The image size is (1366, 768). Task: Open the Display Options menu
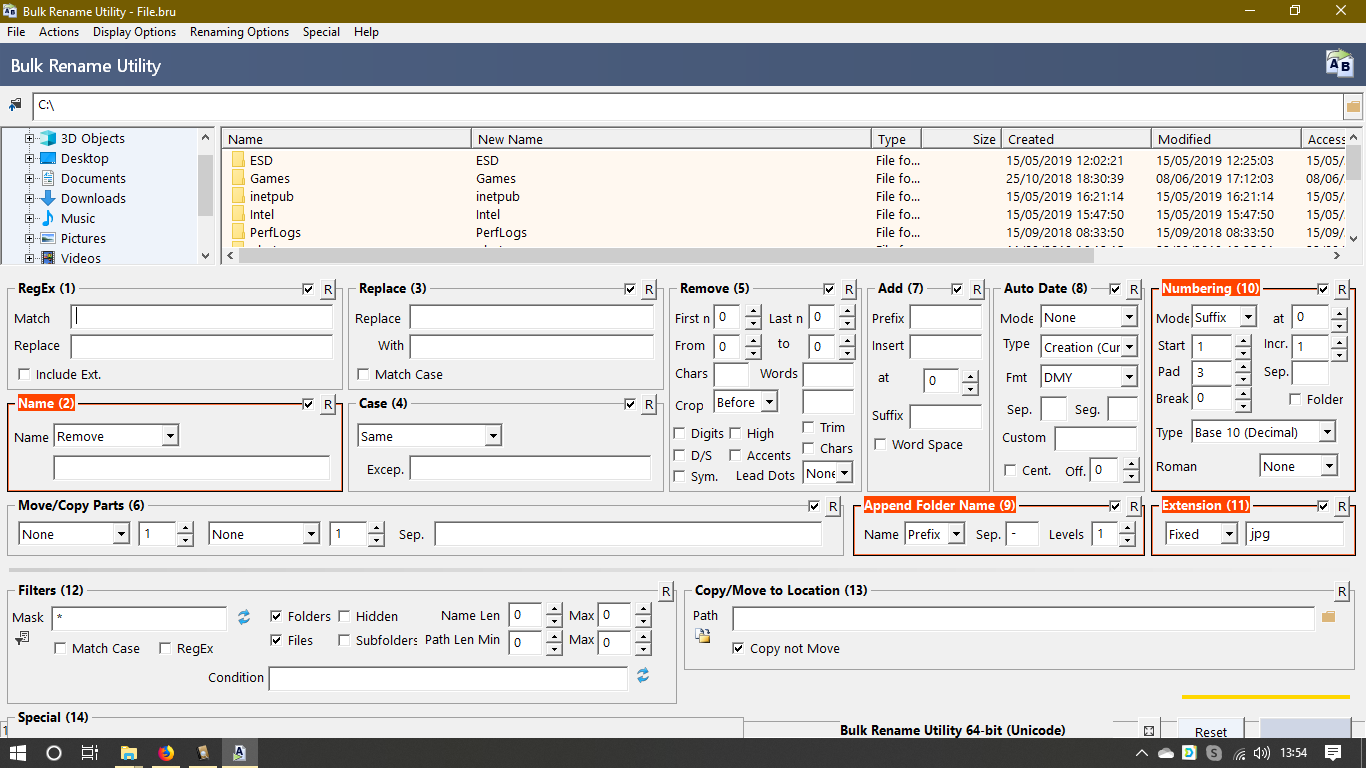click(134, 32)
